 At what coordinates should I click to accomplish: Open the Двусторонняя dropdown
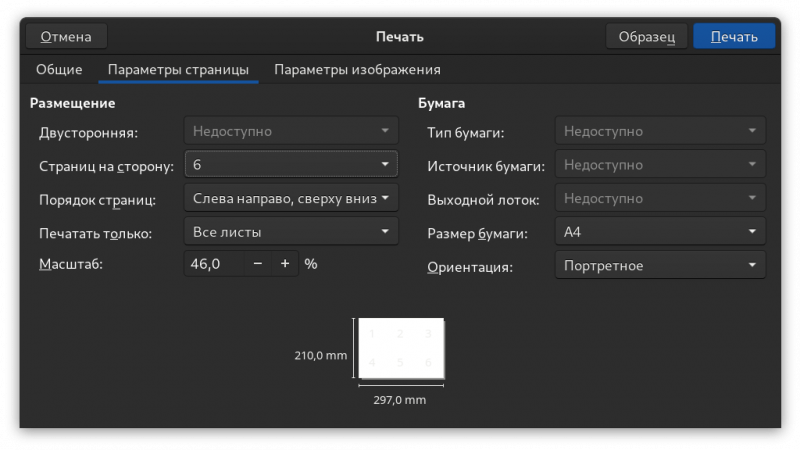click(x=291, y=131)
